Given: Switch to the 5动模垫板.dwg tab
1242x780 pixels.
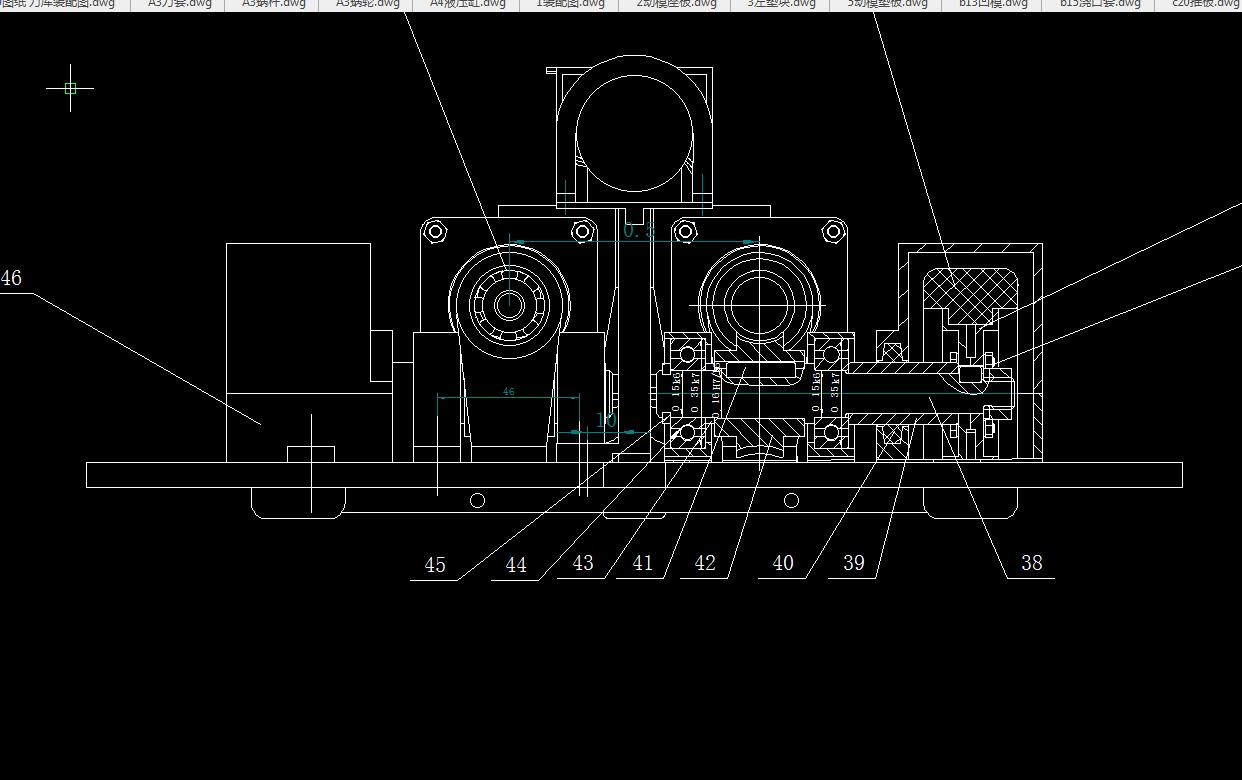Looking at the screenshot, I should tap(887, 4).
